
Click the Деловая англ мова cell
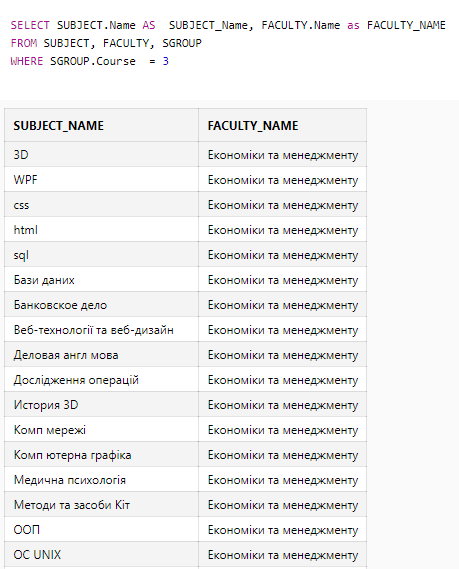pyautogui.click(x=101, y=355)
